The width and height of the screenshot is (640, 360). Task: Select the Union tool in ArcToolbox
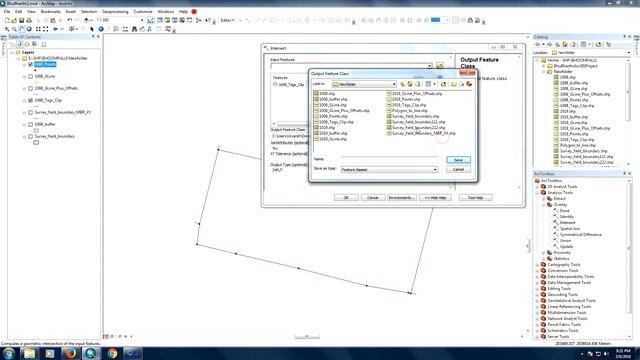coord(566,241)
